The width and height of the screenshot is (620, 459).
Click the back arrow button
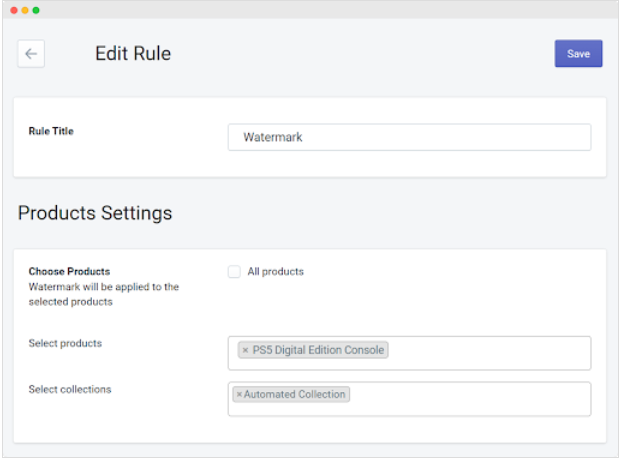point(31,54)
